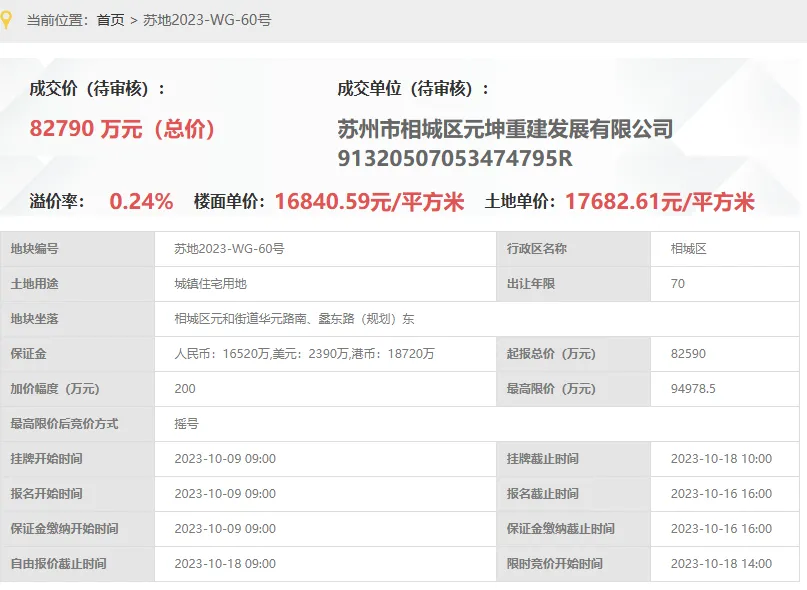Select starting price value 82590
This screenshot has width=807, height=590.
[x=688, y=354]
